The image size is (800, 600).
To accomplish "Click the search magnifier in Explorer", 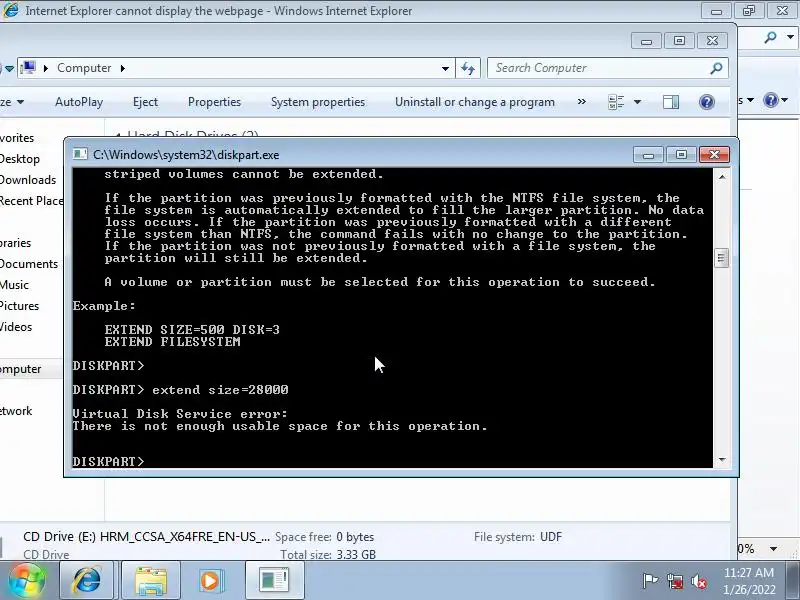I will coord(716,68).
